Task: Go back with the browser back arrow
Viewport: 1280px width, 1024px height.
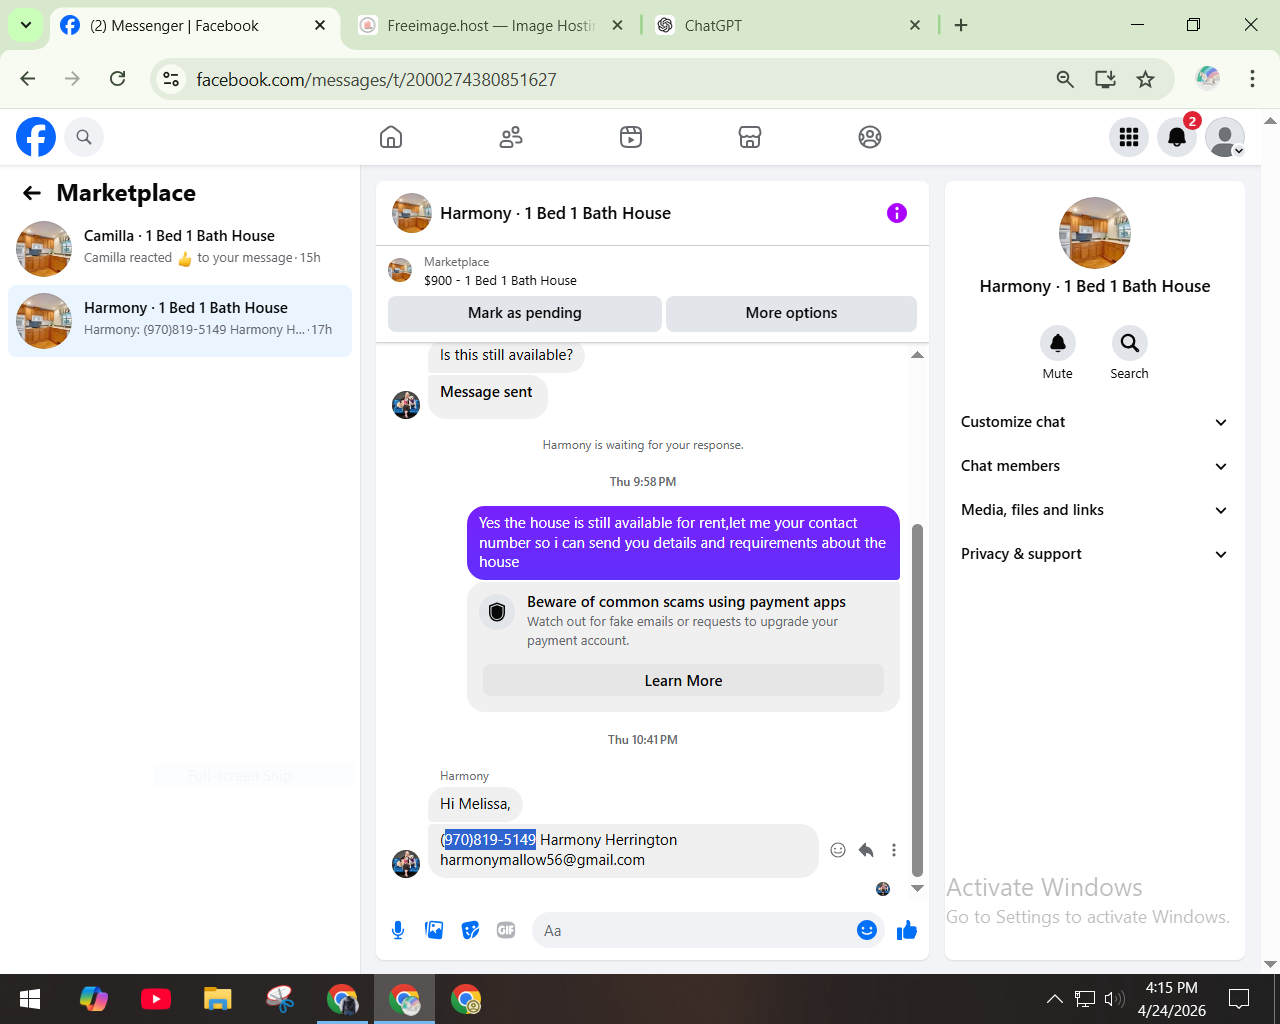Action: (28, 79)
